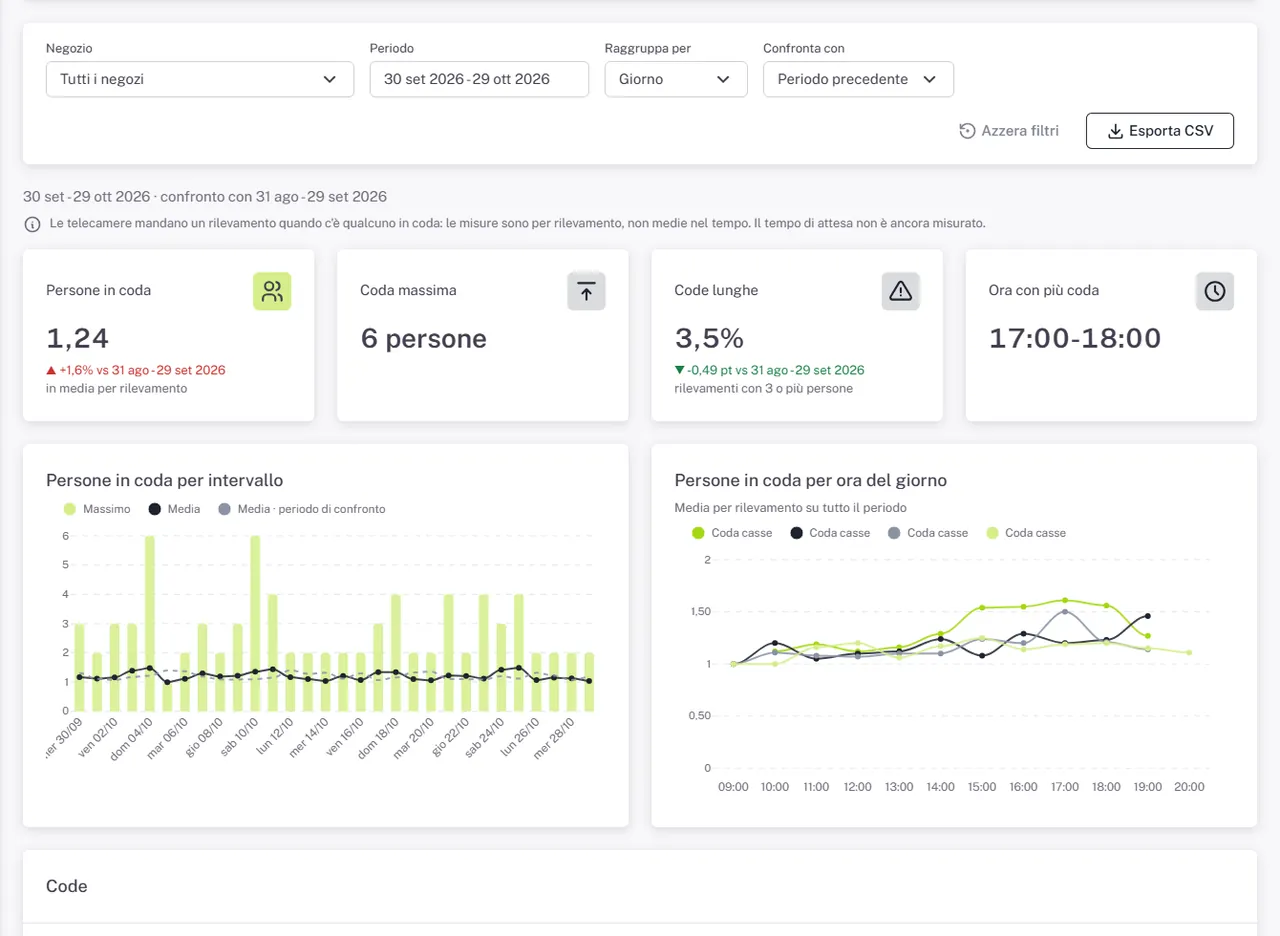Click the -0,49 pt comparison text

[775, 370]
